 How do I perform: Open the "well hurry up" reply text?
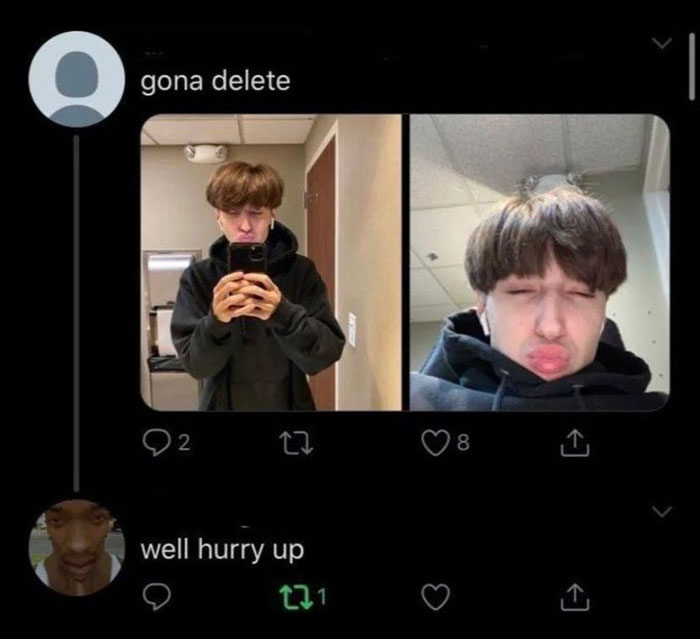(222, 550)
